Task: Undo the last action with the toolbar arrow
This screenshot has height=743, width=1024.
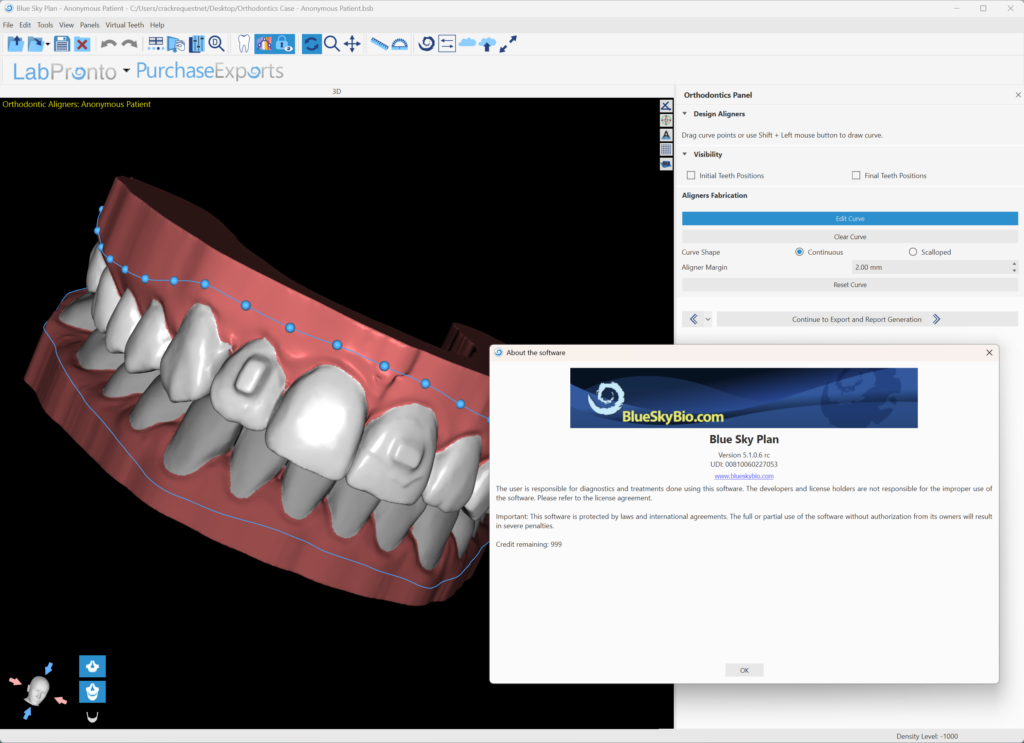Action: tap(108, 44)
